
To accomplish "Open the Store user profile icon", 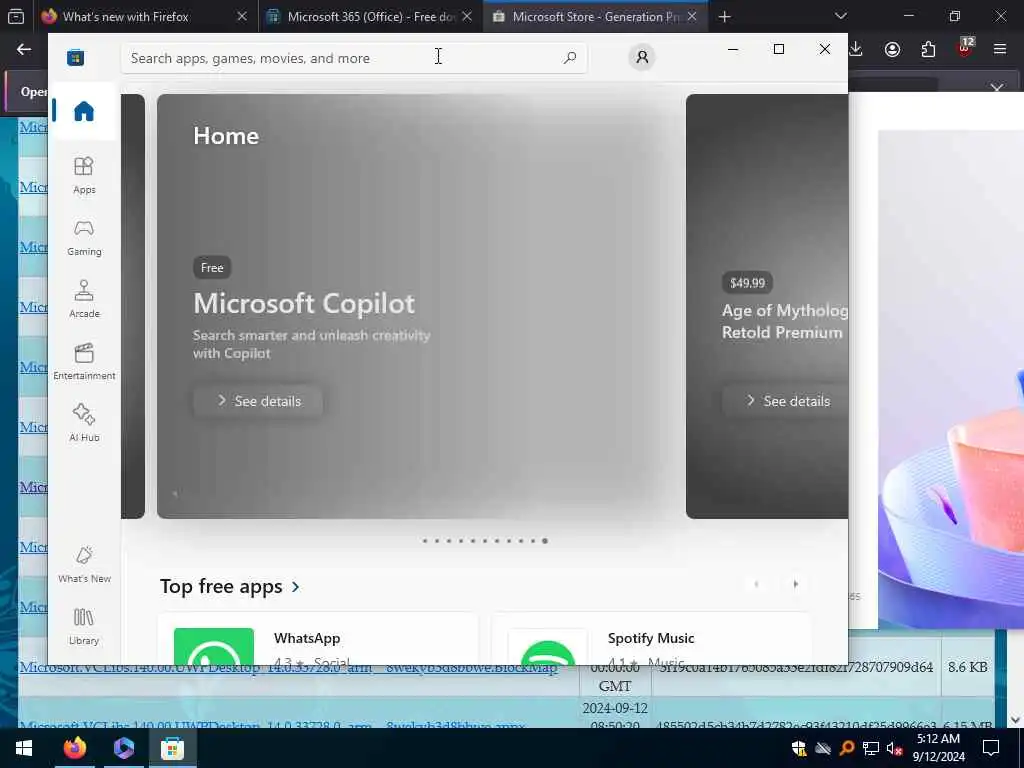I will pyautogui.click(x=642, y=57).
